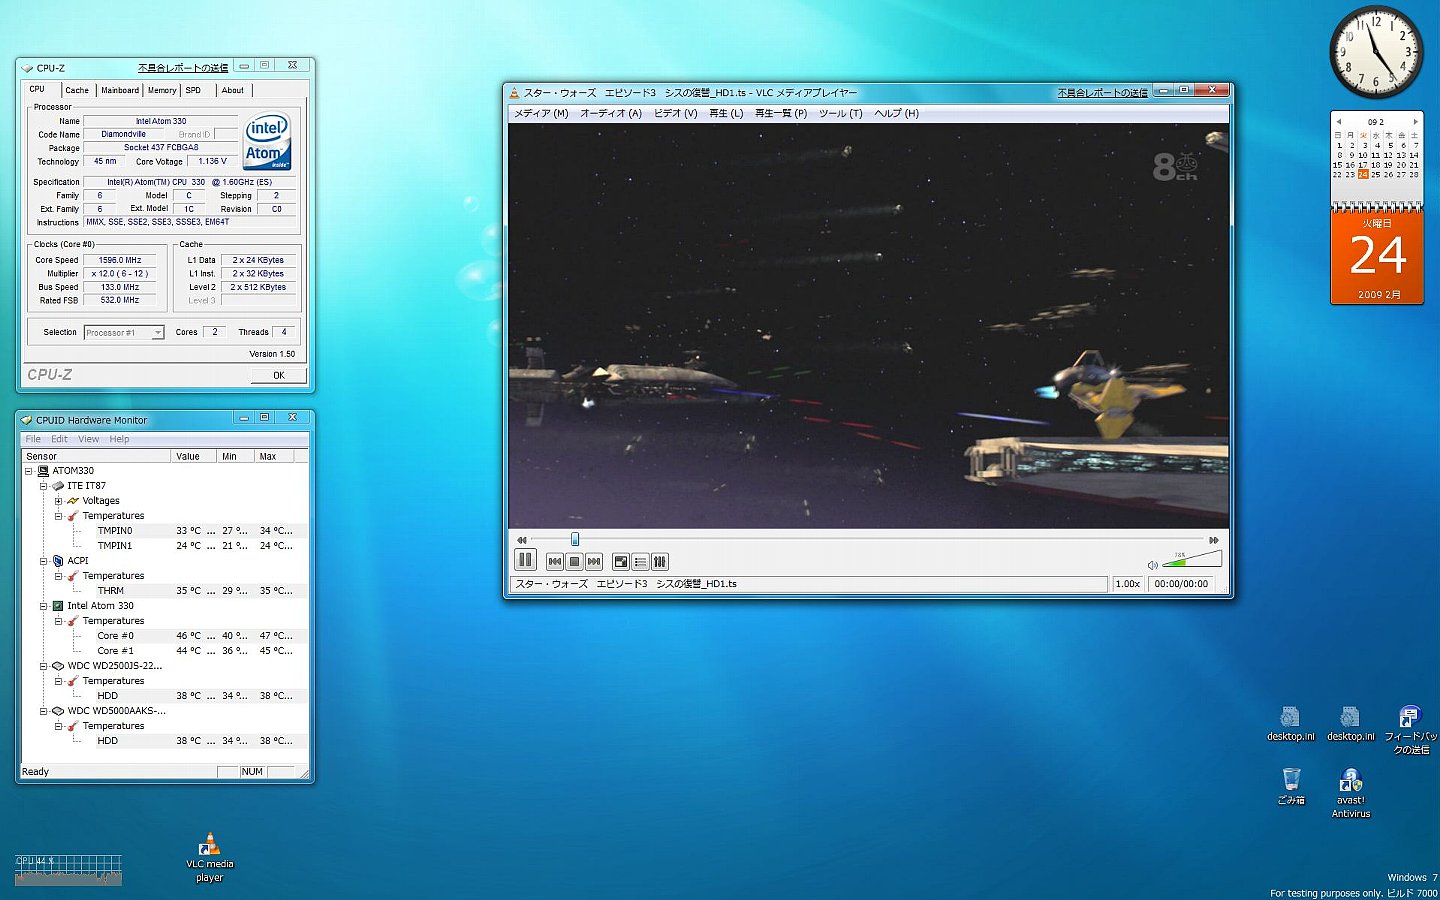Collapse the ACPI node
This screenshot has width=1440, height=900.
point(43,561)
